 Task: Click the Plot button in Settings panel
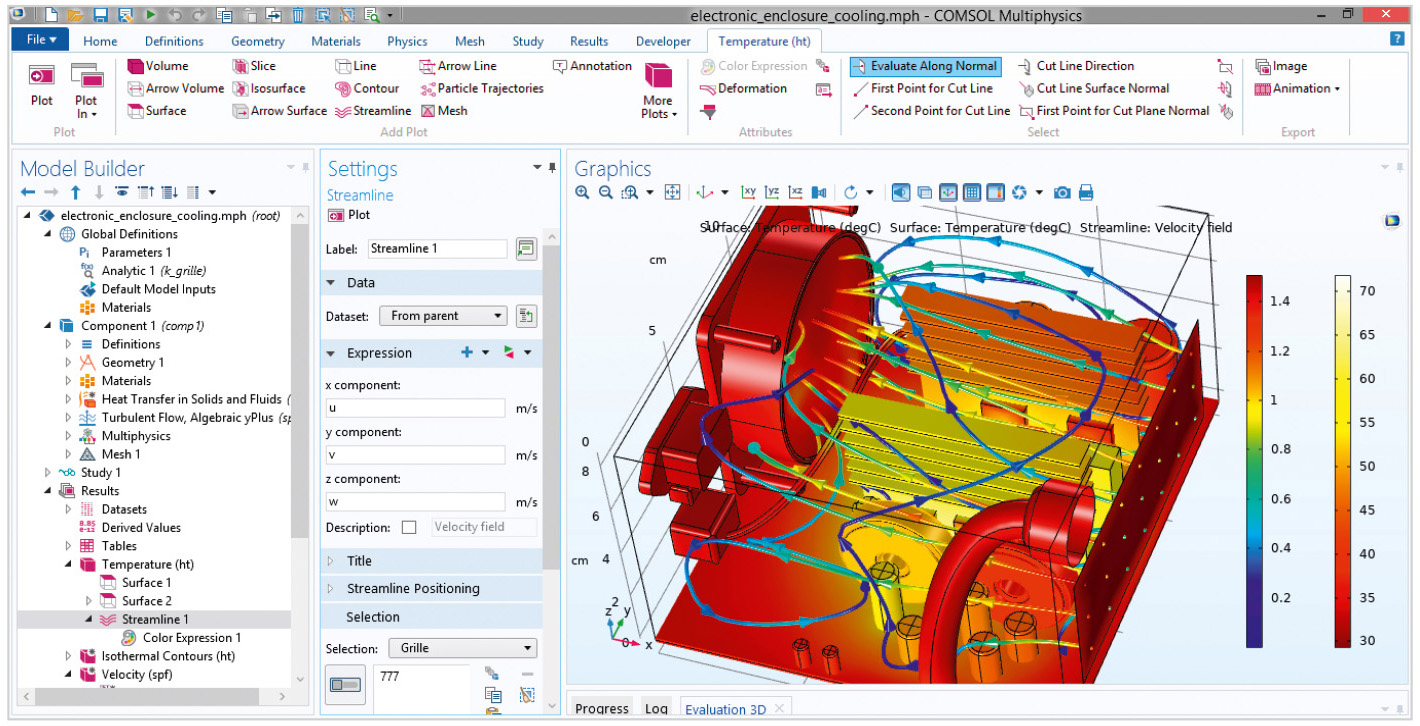349,215
